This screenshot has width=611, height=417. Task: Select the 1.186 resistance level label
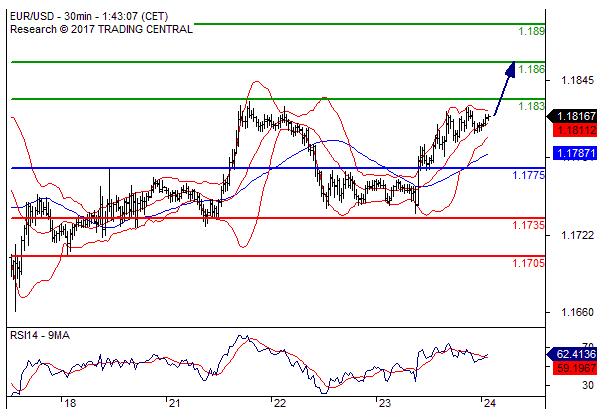[x=531, y=69]
